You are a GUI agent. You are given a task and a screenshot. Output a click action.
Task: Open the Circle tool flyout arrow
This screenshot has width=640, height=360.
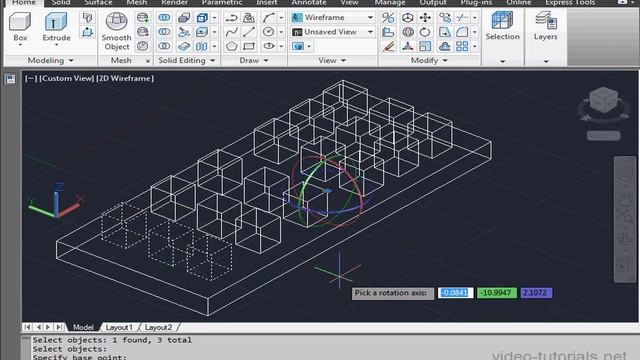click(281, 32)
